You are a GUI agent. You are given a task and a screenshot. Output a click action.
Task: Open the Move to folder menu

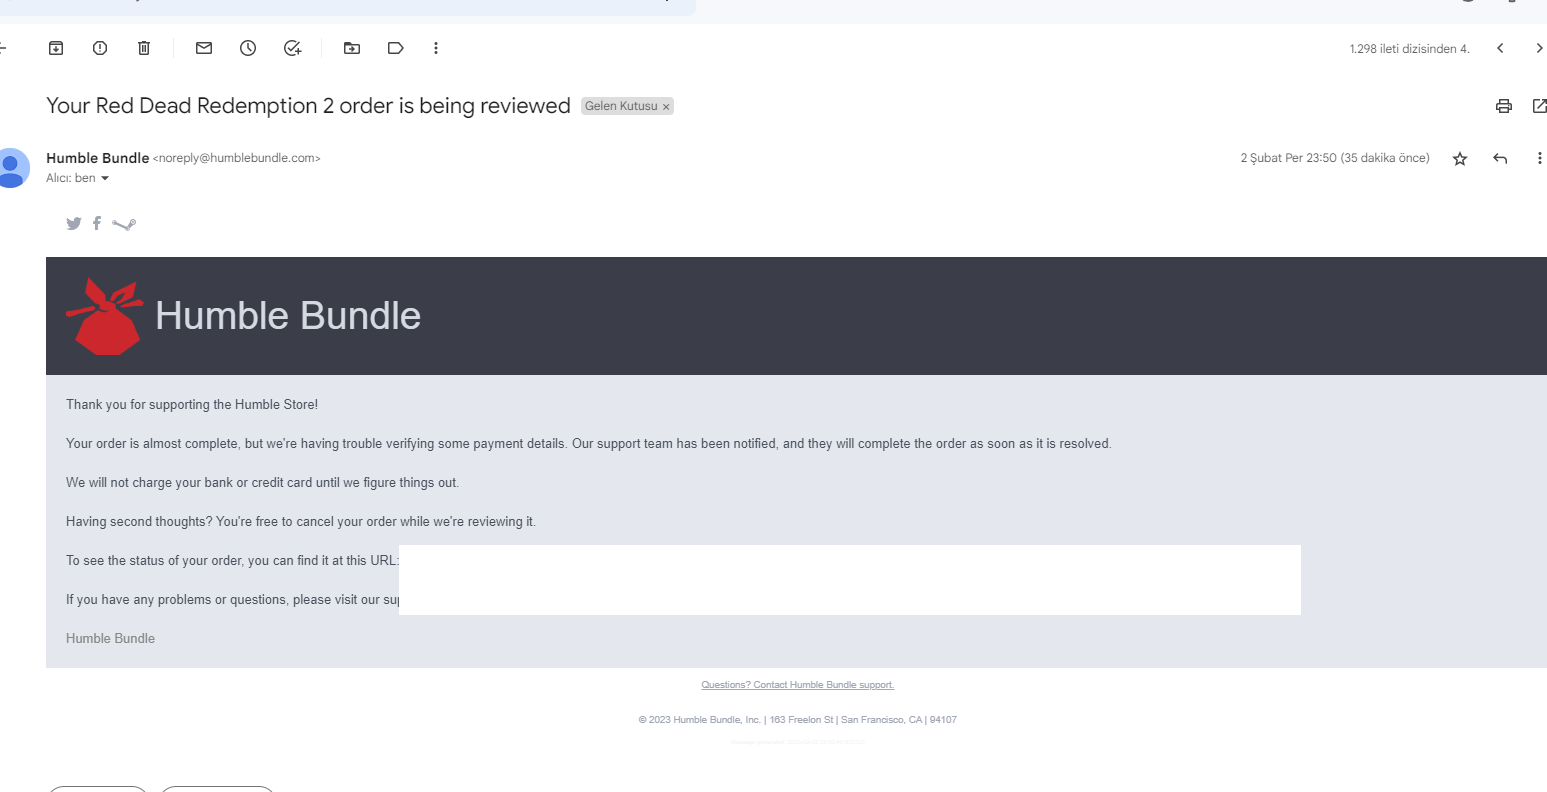(352, 48)
